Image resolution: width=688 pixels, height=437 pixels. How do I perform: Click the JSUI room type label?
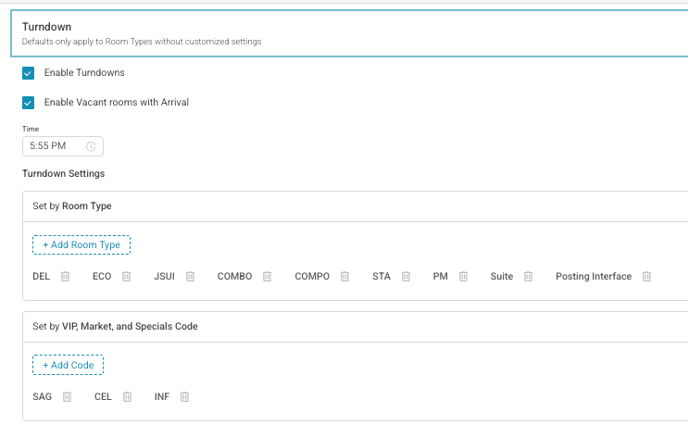pos(164,277)
